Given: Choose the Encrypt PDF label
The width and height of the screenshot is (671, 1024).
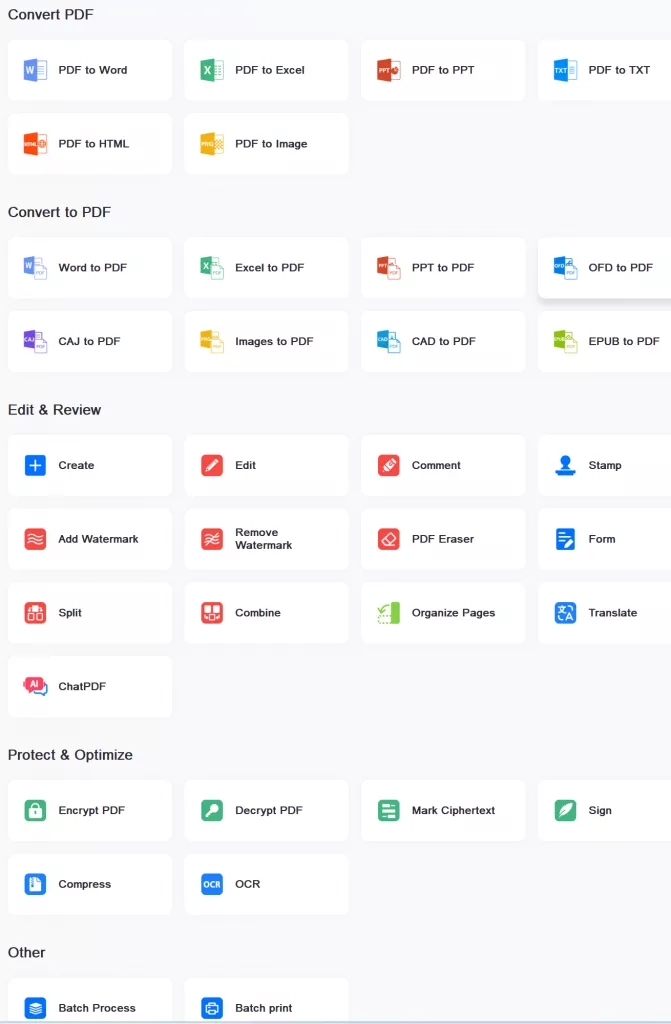Looking at the screenshot, I should pos(91,810).
